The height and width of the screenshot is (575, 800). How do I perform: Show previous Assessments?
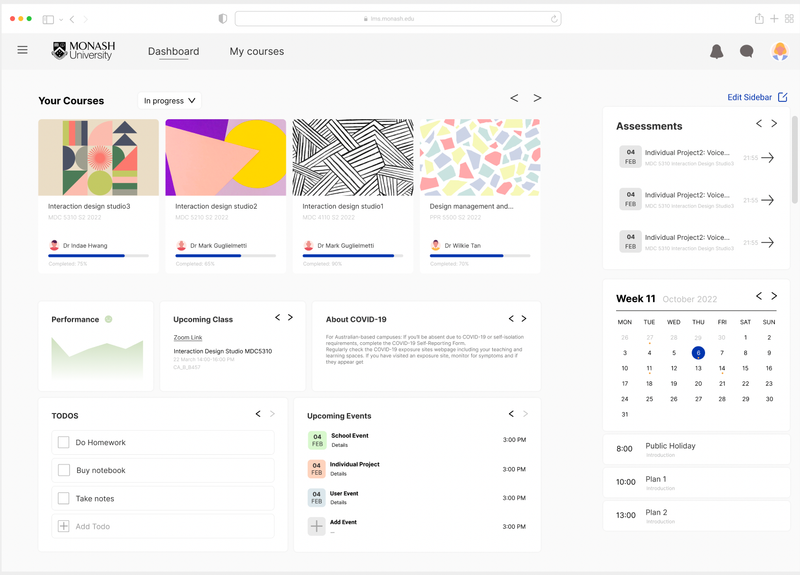tap(759, 123)
